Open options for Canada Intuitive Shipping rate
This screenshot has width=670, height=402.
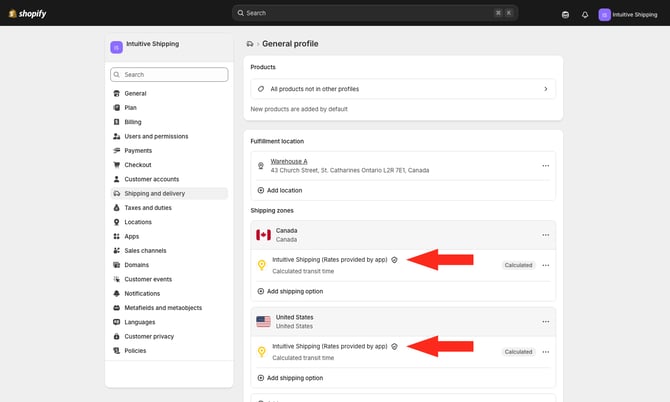click(x=546, y=266)
